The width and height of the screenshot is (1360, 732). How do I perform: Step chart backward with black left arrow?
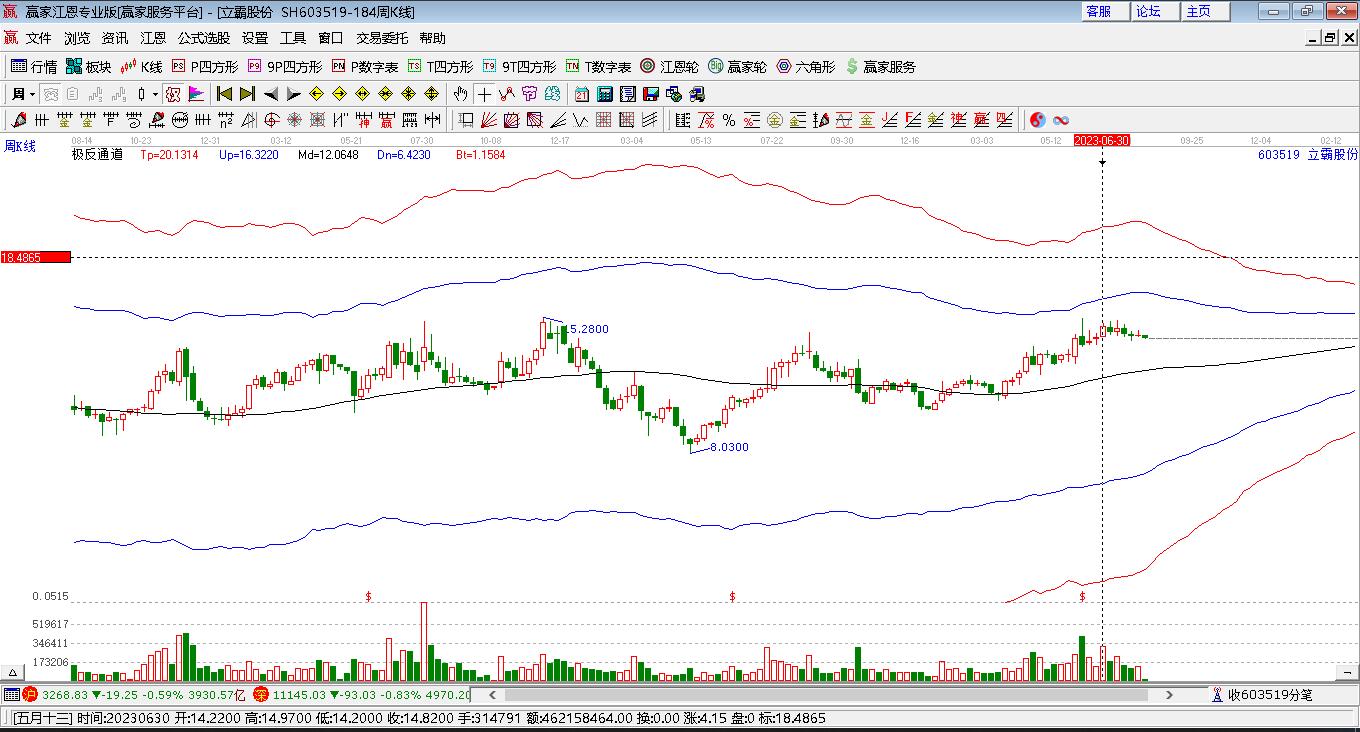[x=270, y=94]
